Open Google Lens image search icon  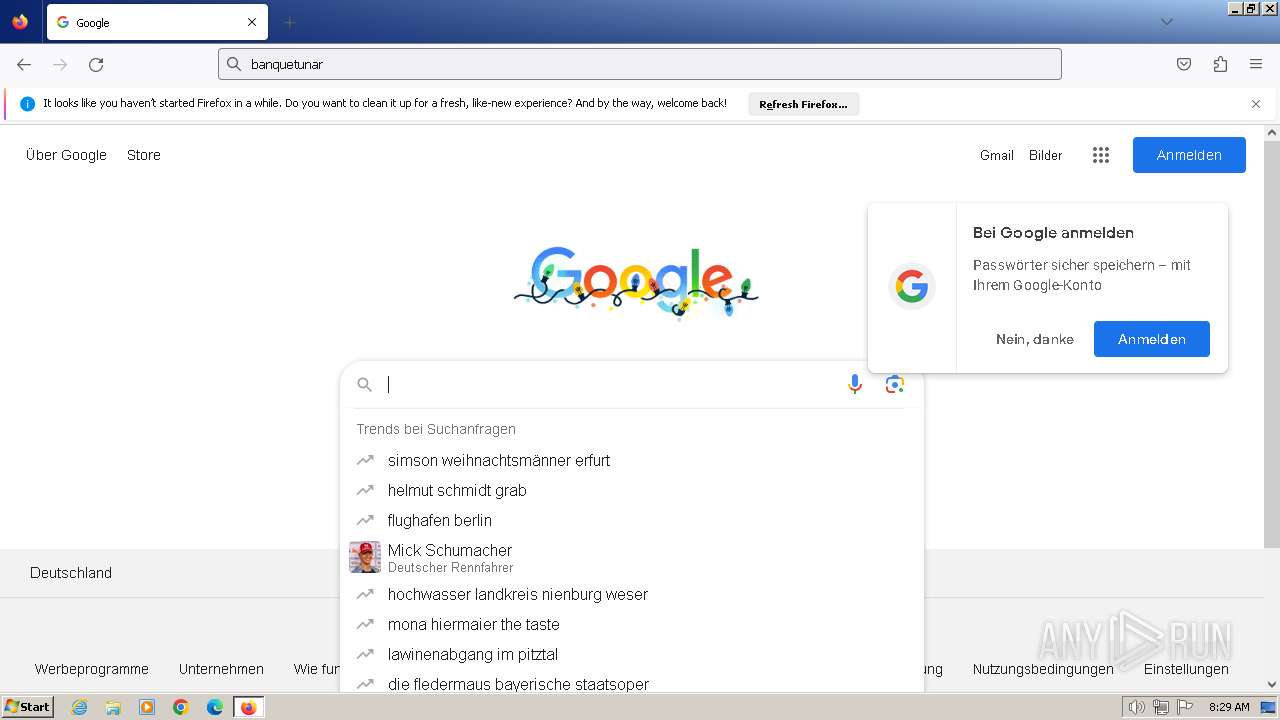[x=895, y=385]
